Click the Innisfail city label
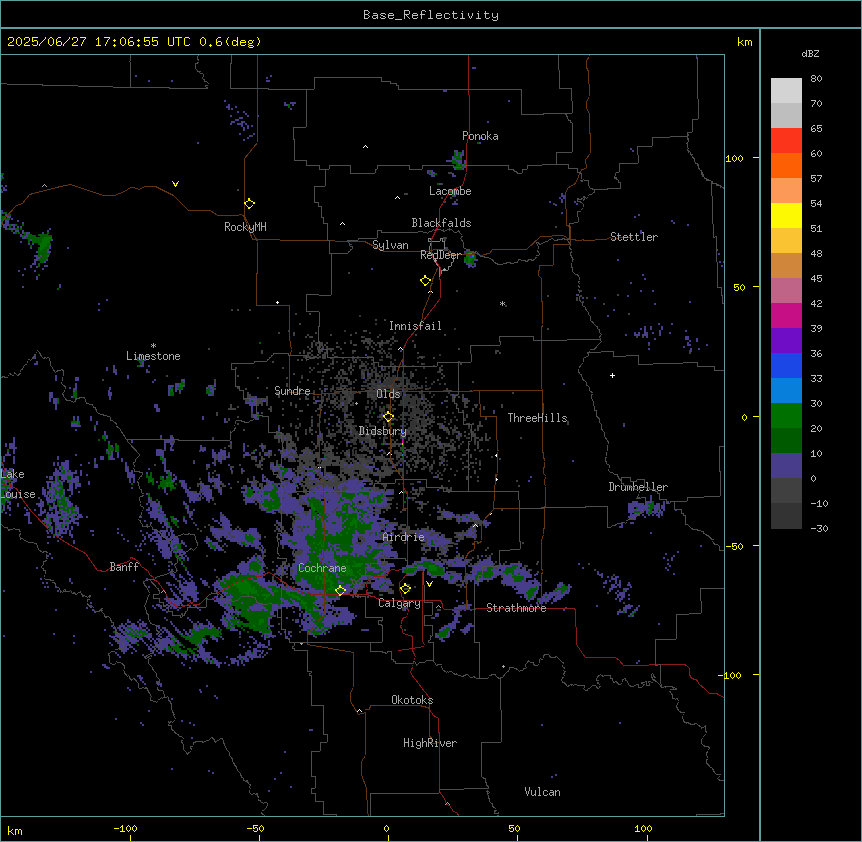This screenshot has height=842, width=862. pos(415,326)
